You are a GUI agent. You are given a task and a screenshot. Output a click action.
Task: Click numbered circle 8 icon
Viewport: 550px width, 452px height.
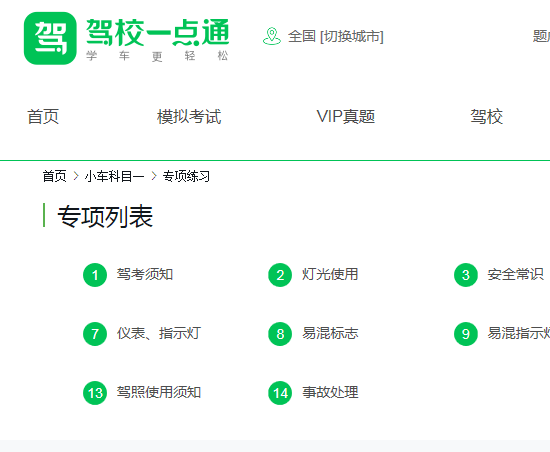click(x=280, y=334)
